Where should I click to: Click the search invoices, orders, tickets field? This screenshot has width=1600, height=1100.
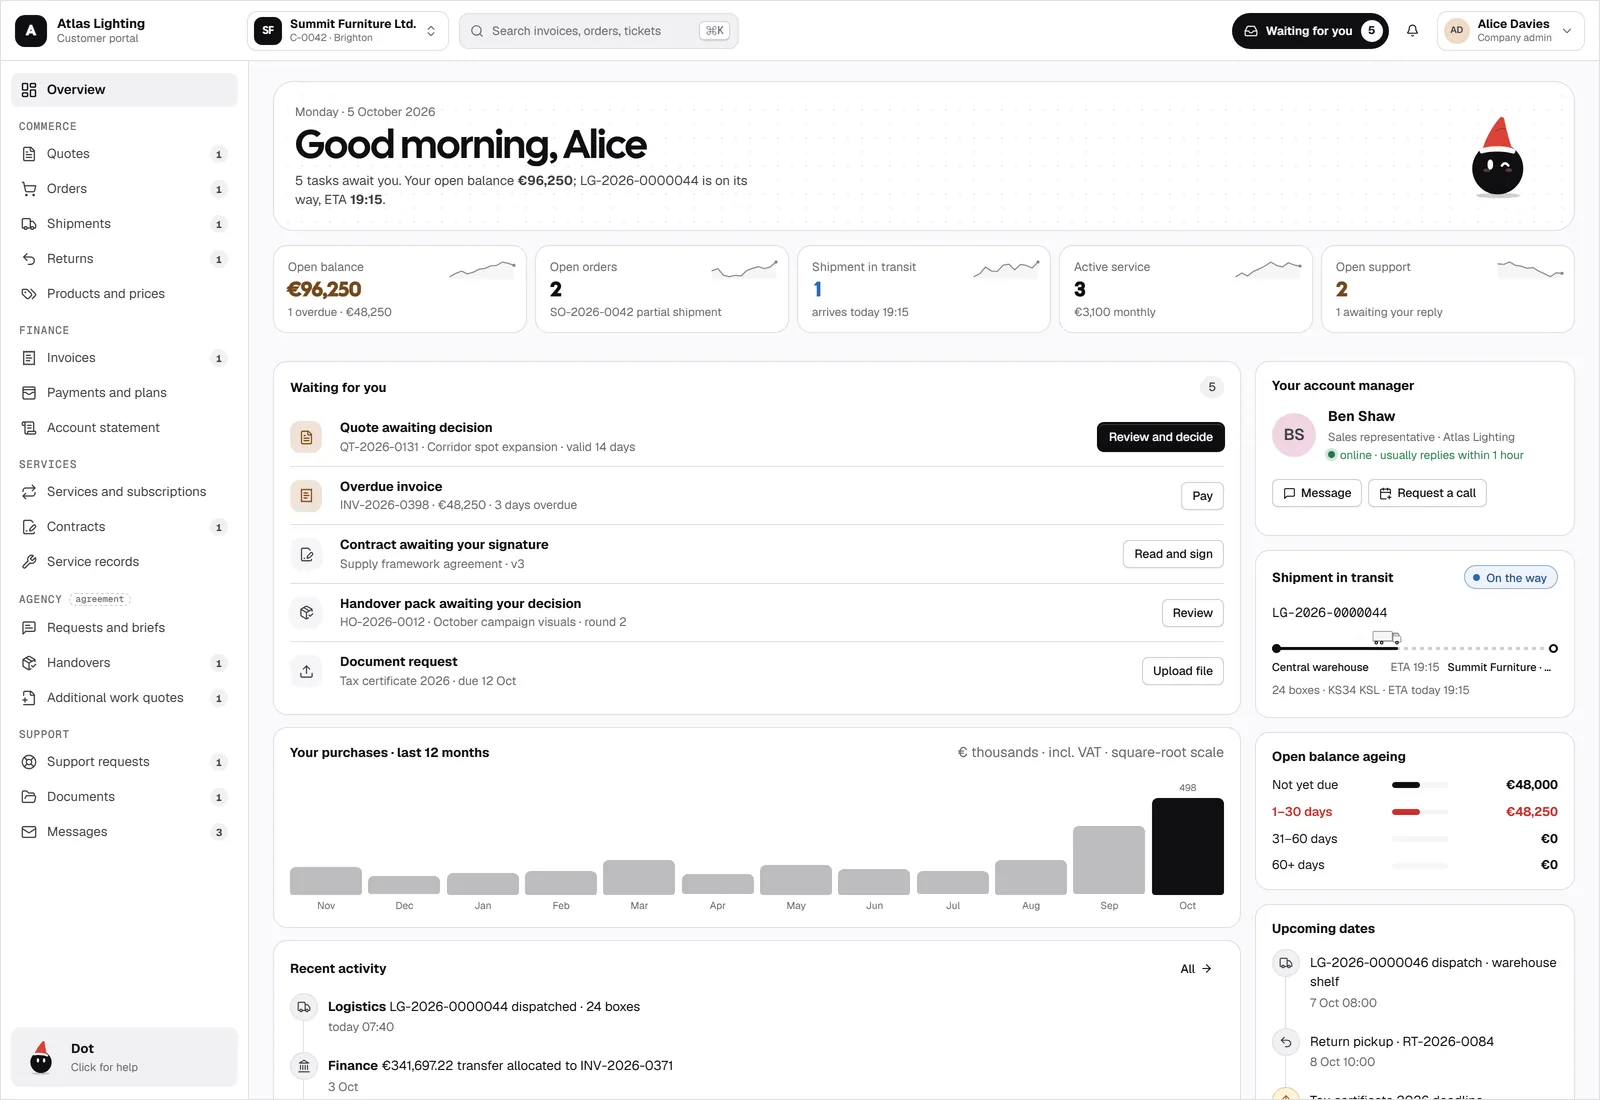tap(598, 31)
